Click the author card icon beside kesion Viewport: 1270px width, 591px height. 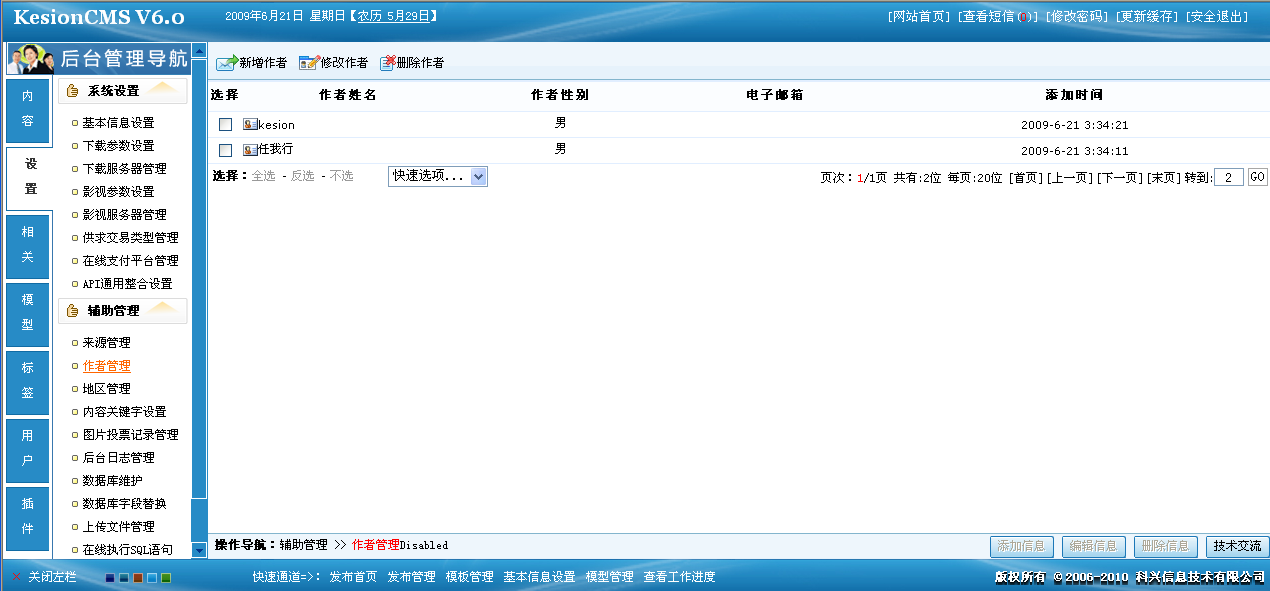click(x=250, y=125)
